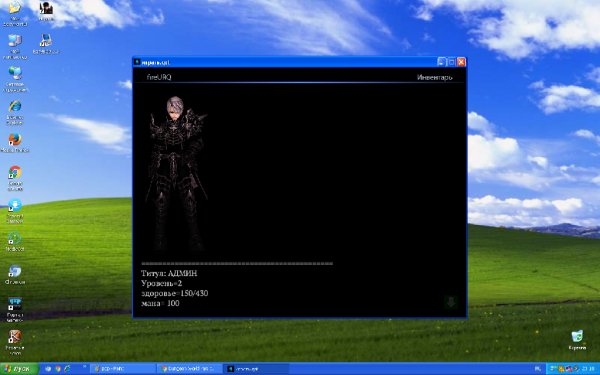Click the system tray clock
This screenshot has height=375, width=600.
pyautogui.click(x=589, y=369)
